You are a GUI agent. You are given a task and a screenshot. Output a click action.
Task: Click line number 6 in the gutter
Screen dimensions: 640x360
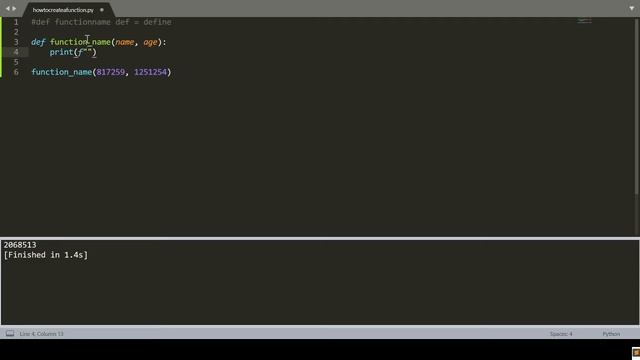[x=16, y=72]
